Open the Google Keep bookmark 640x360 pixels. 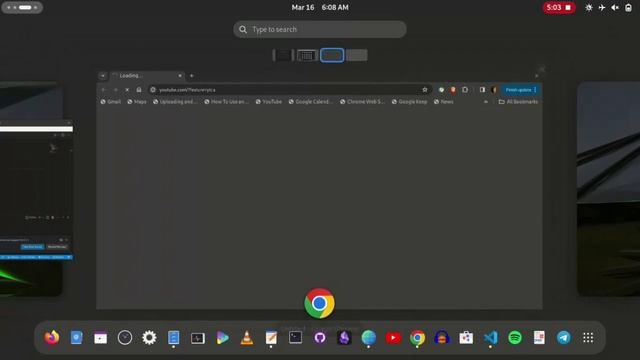(409, 102)
